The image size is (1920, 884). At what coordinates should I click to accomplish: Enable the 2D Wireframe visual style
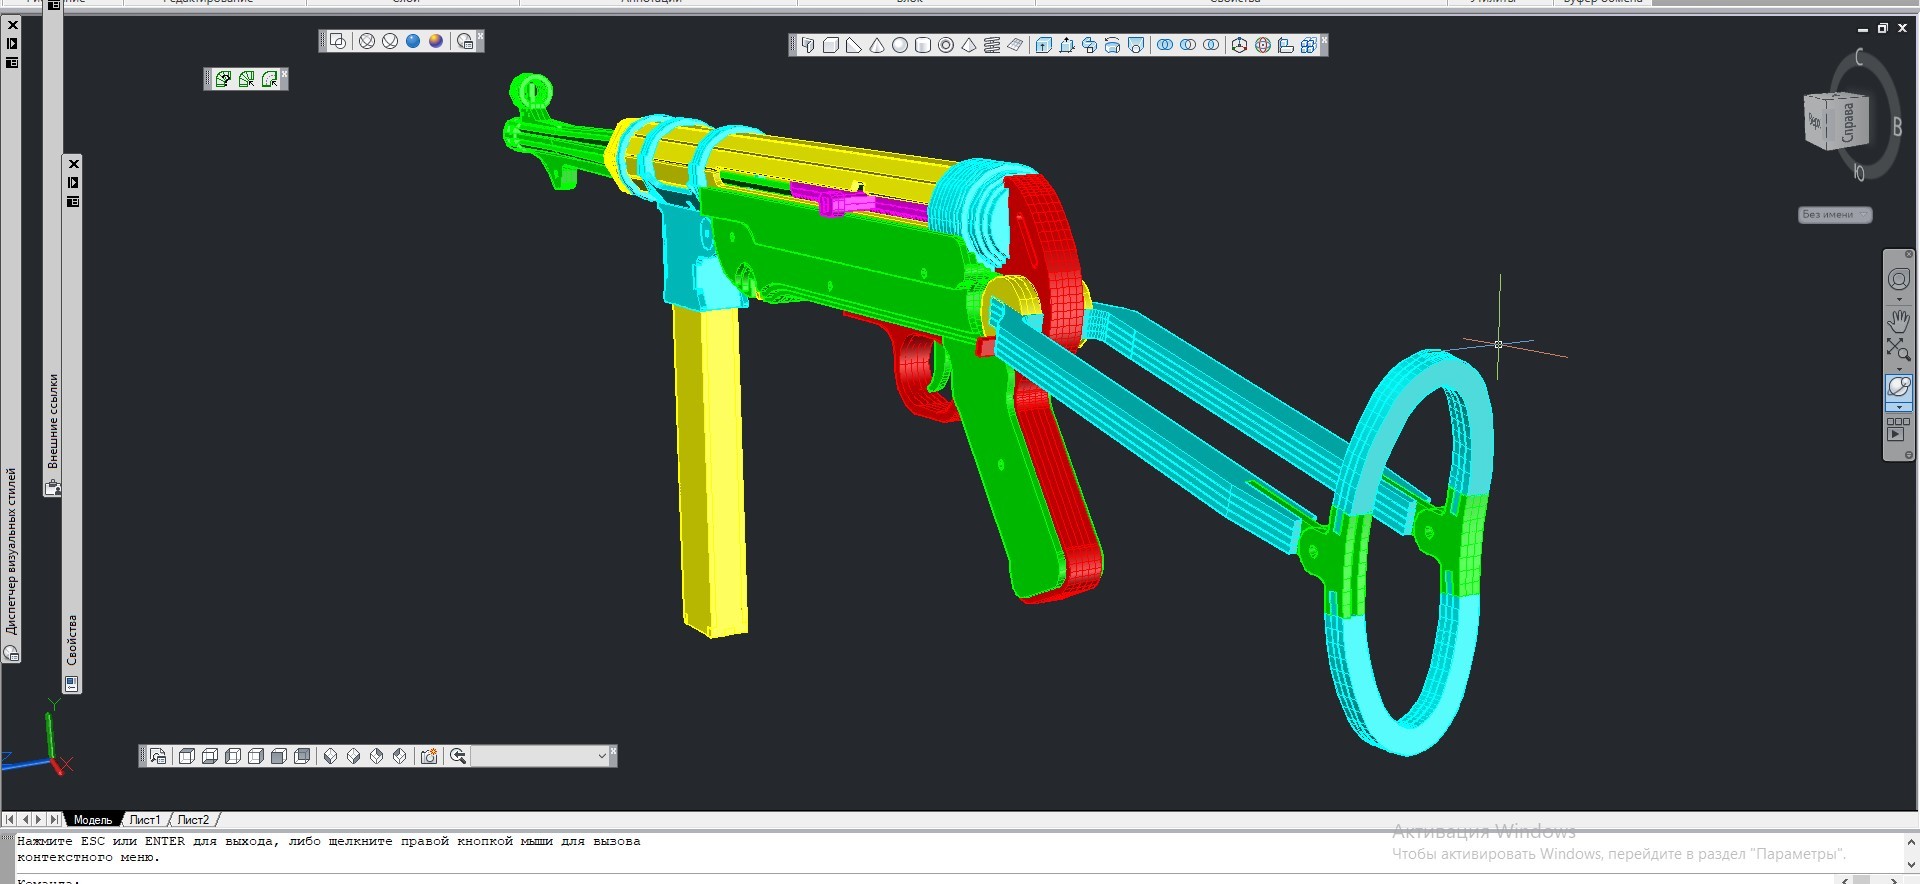[x=338, y=41]
